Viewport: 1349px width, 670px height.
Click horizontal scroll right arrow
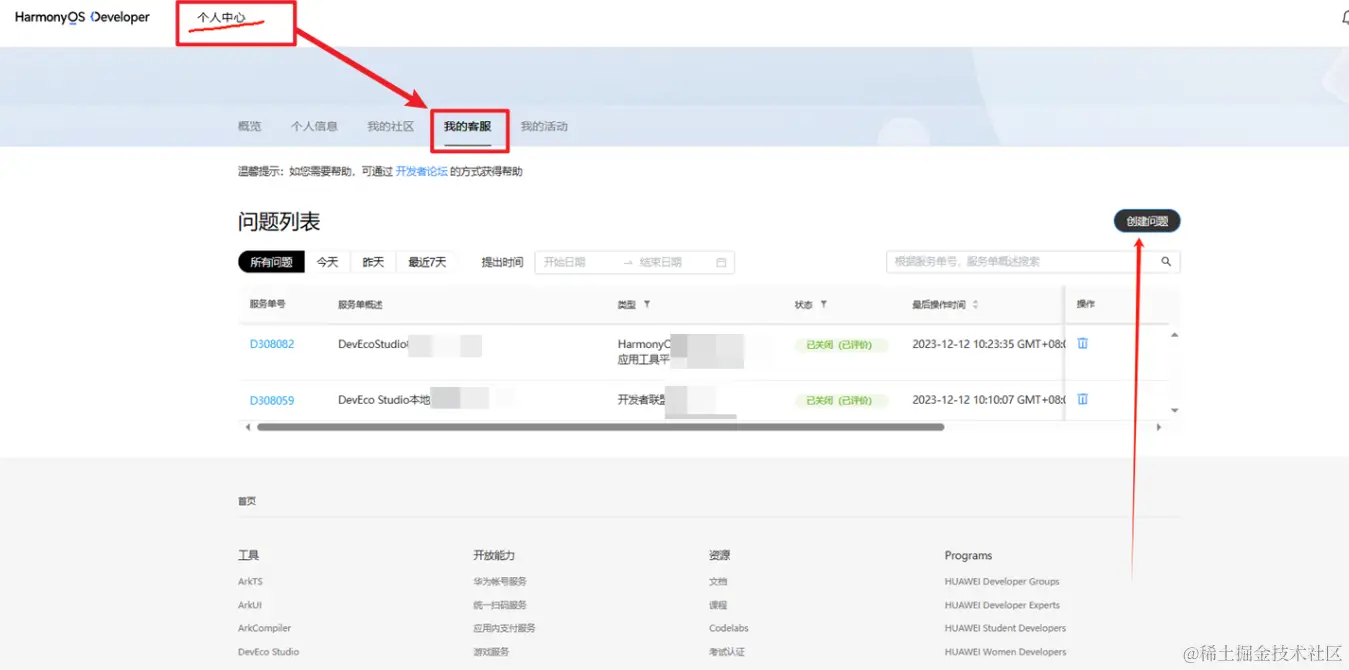coord(1158,427)
